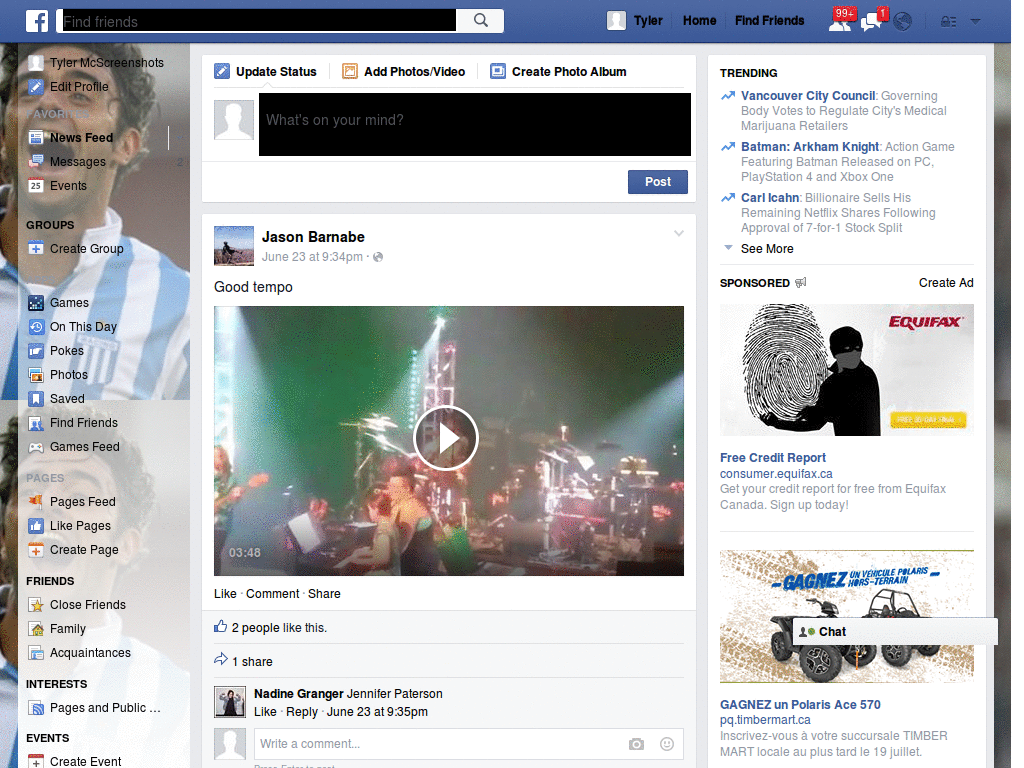The width and height of the screenshot is (1024, 768).
Task: Open the comment emoji sticker icon
Action: tap(667, 744)
